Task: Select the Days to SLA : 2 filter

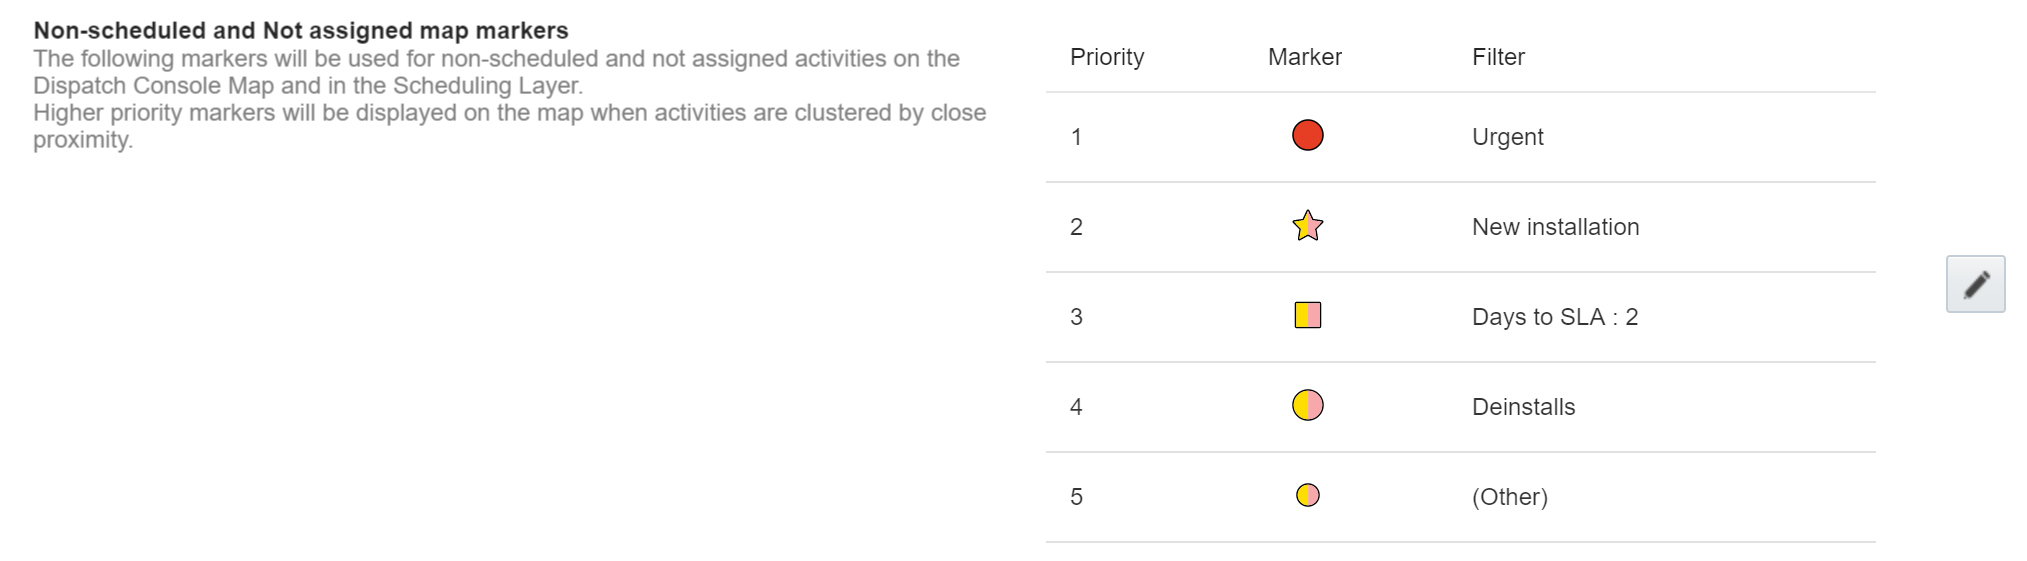Action: pos(1554,317)
